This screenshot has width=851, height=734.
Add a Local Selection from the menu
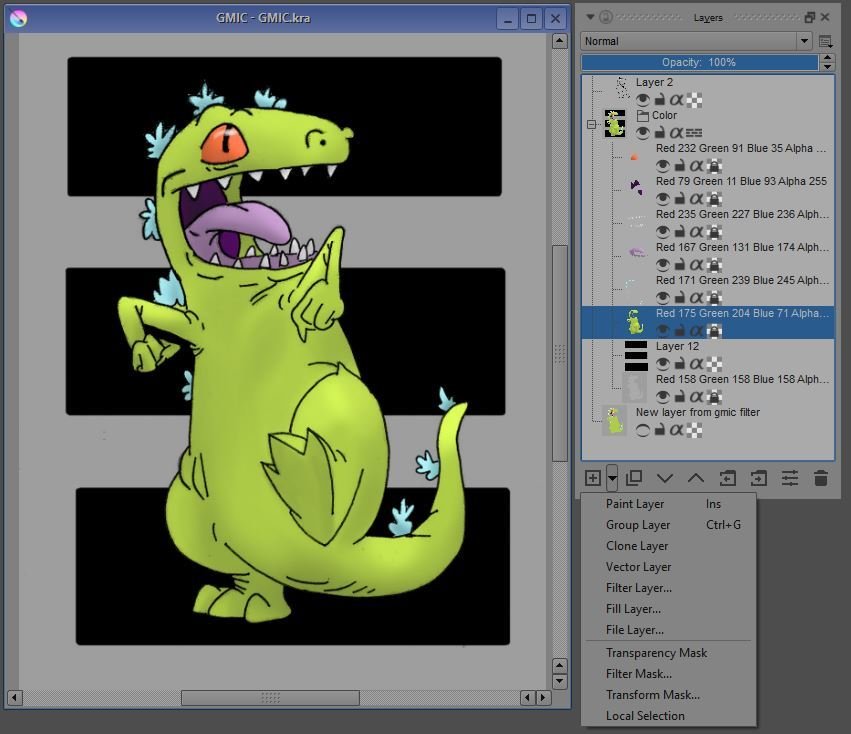pos(669,716)
